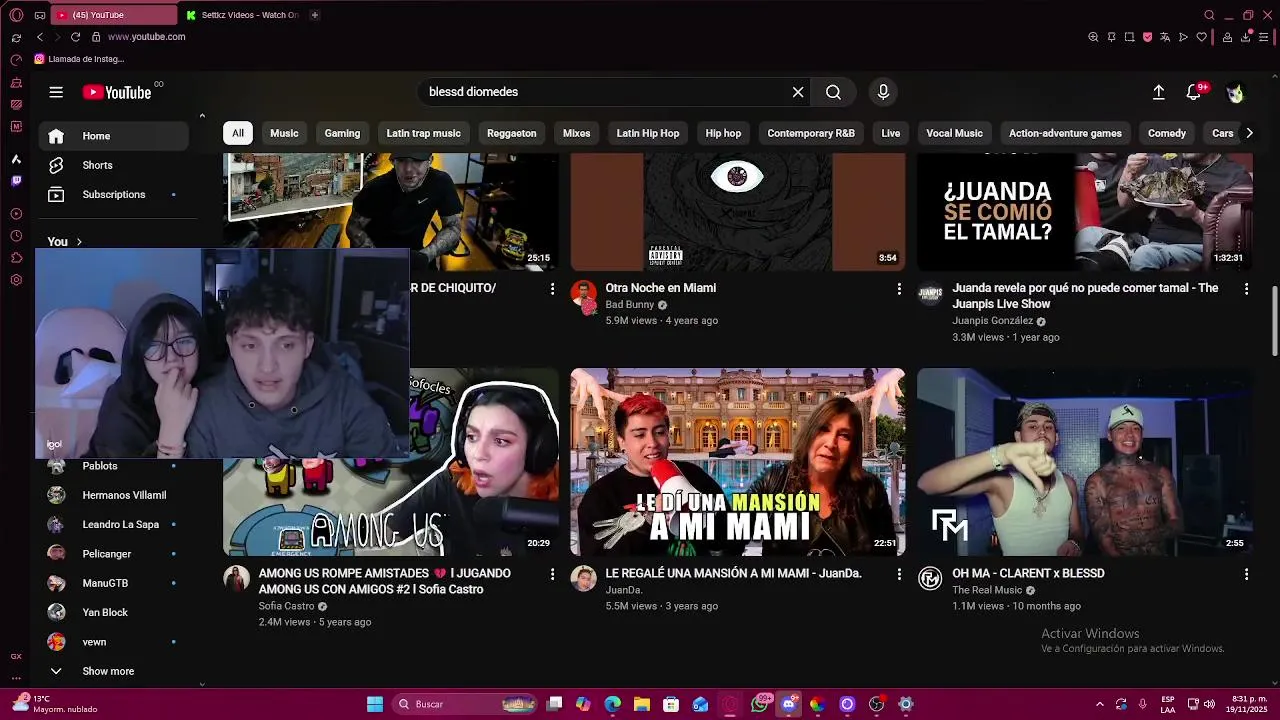The width and height of the screenshot is (1280, 720).
Task: Open Opera Easy Setup sliders icon
Action: click(1264, 37)
